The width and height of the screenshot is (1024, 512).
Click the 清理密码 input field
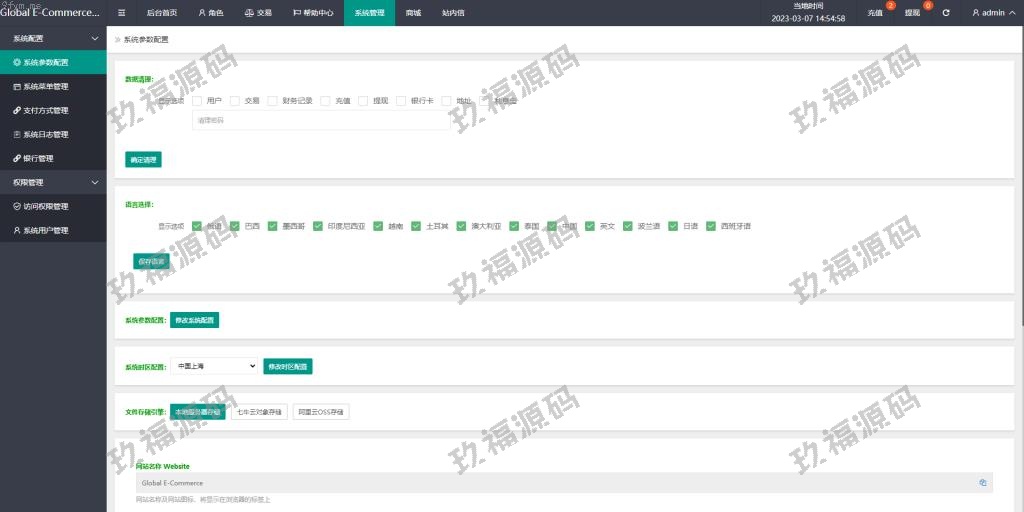point(320,120)
